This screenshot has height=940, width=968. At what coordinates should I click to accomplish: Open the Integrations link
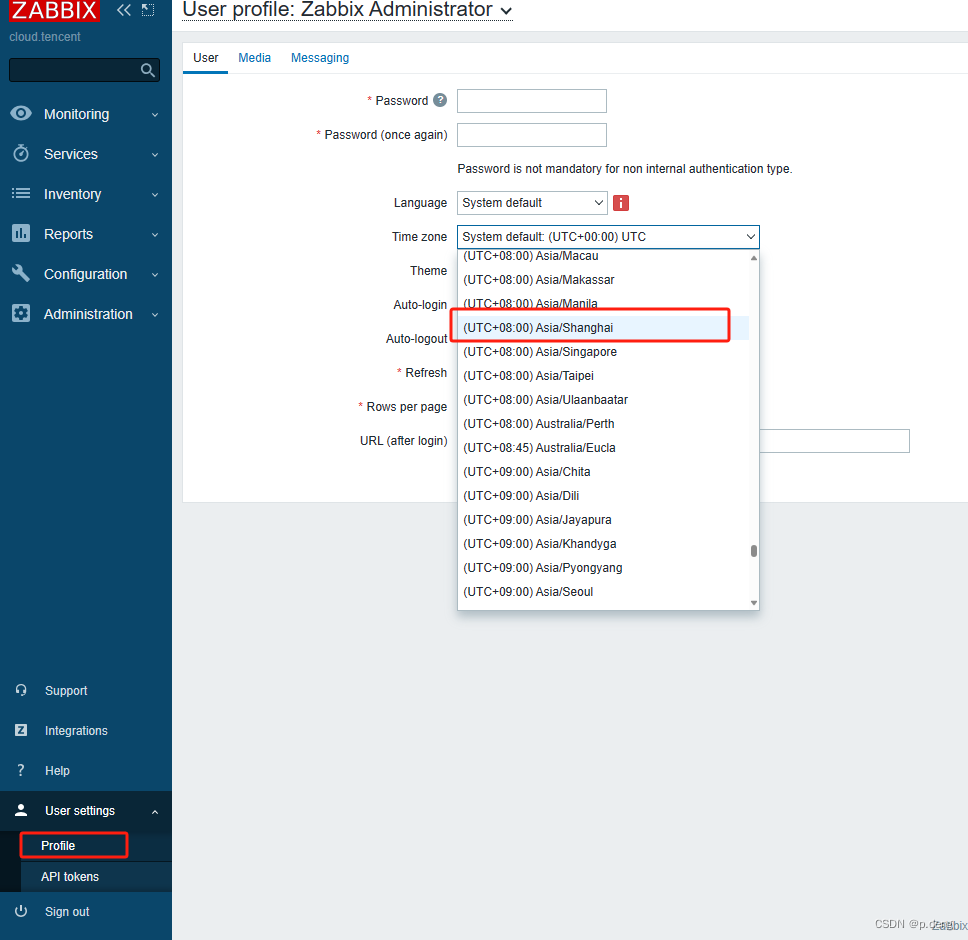point(76,731)
